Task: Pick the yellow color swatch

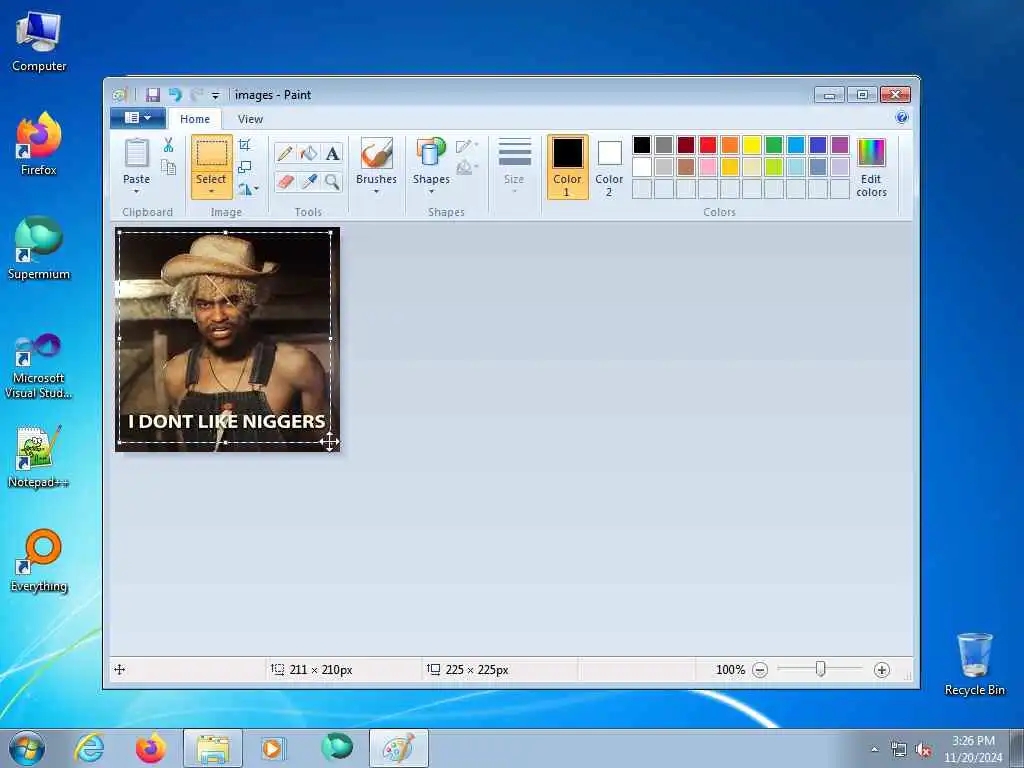Action: [752, 145]
